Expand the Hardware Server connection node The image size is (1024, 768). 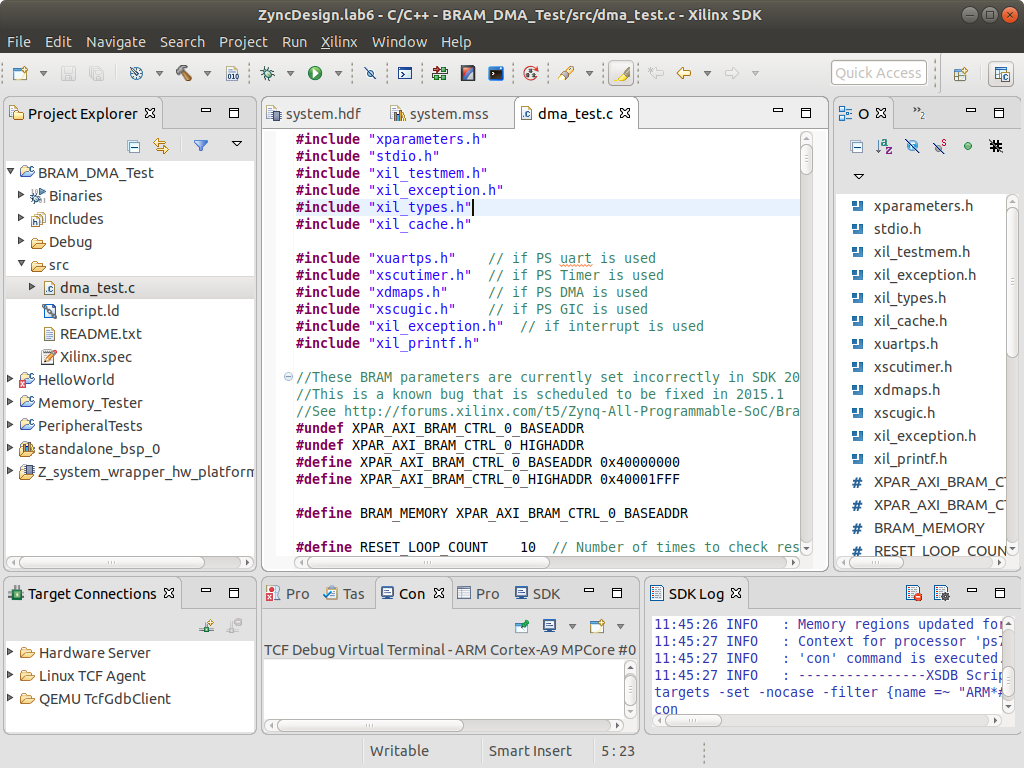[10, 652]
